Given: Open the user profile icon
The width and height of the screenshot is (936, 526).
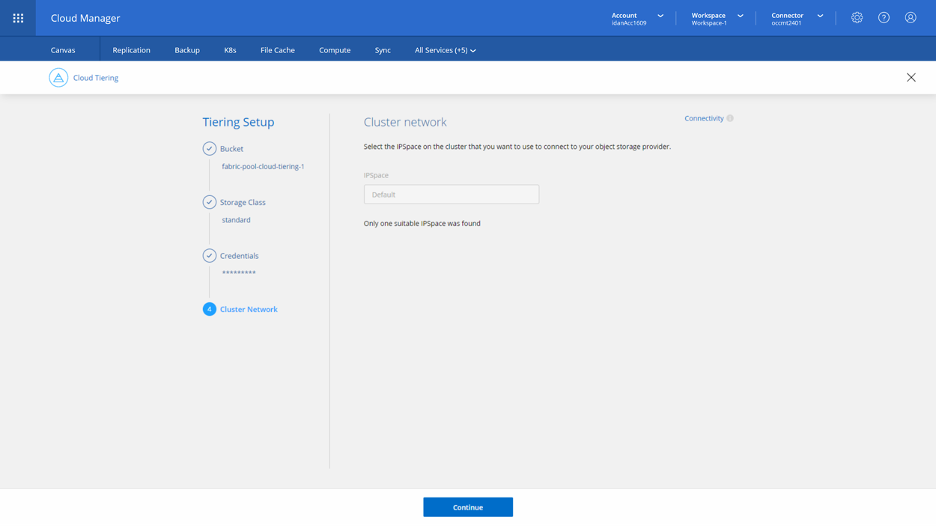Looking at the screenshot, I should pyautogui.click(x=910, y=18).
